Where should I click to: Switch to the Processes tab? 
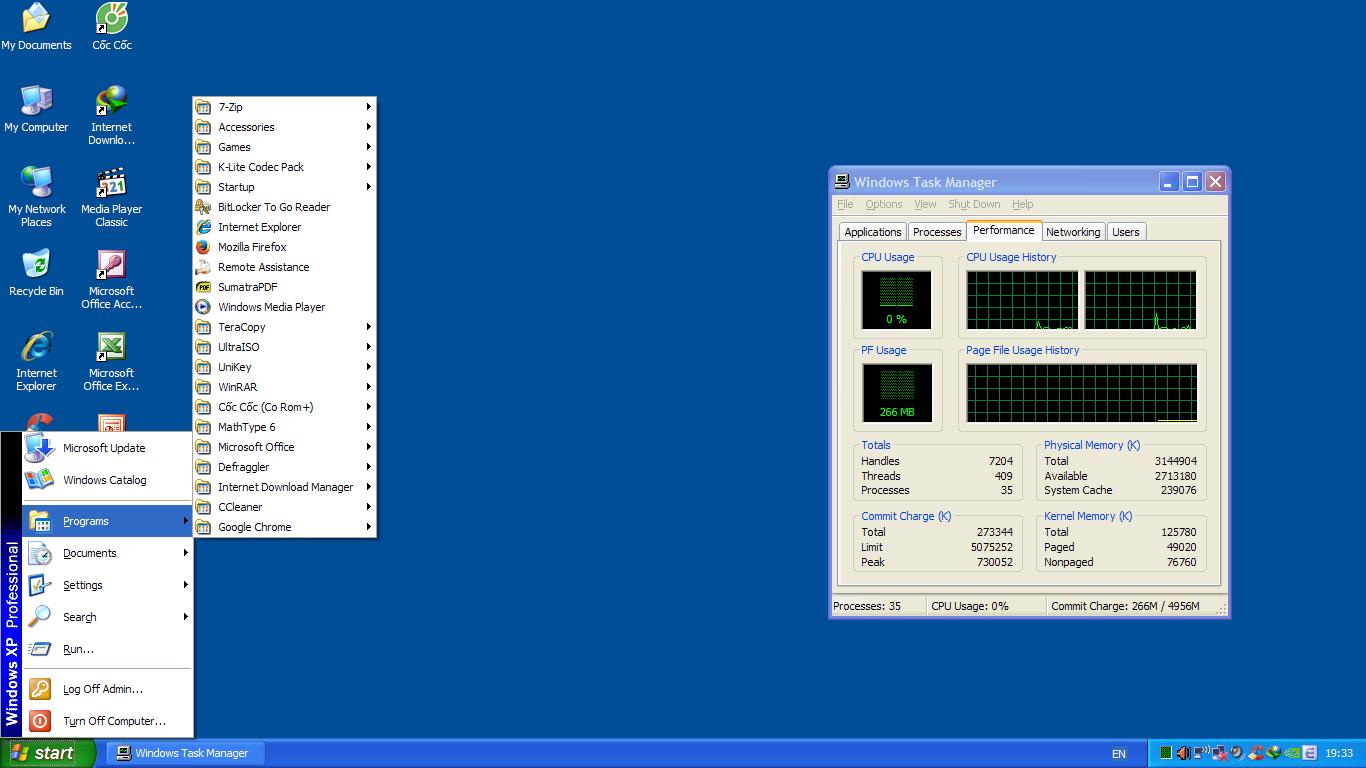pyautogui.click(x=937, y=232)
